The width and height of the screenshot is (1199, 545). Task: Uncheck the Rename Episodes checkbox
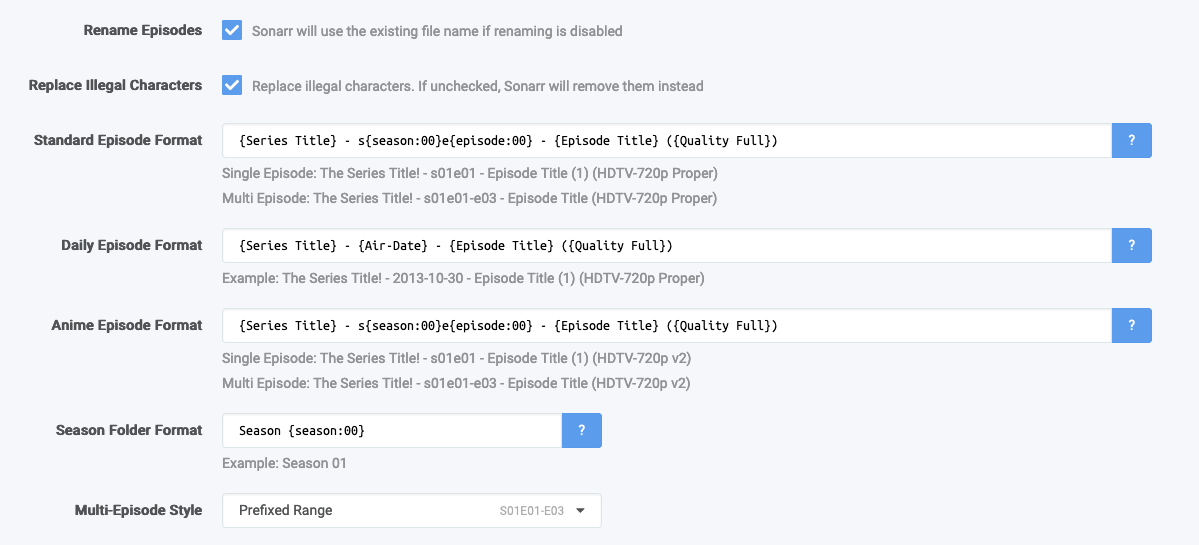click(x=232, y=31)
